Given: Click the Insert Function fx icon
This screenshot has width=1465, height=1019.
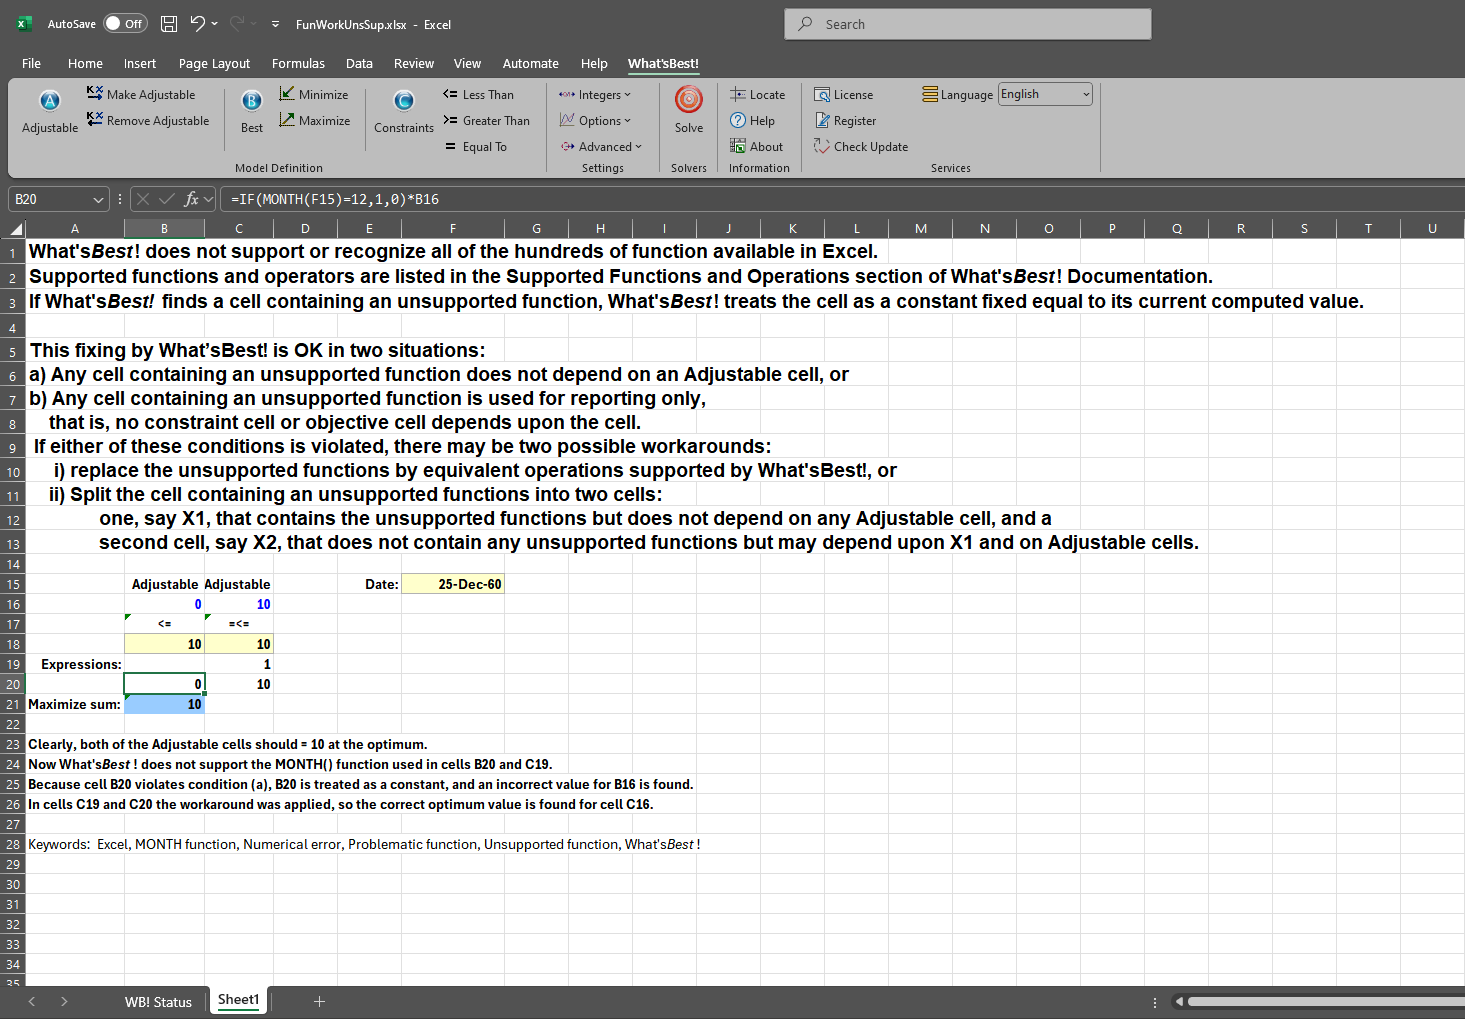Looking at the screenshot, I should point(191,199).
